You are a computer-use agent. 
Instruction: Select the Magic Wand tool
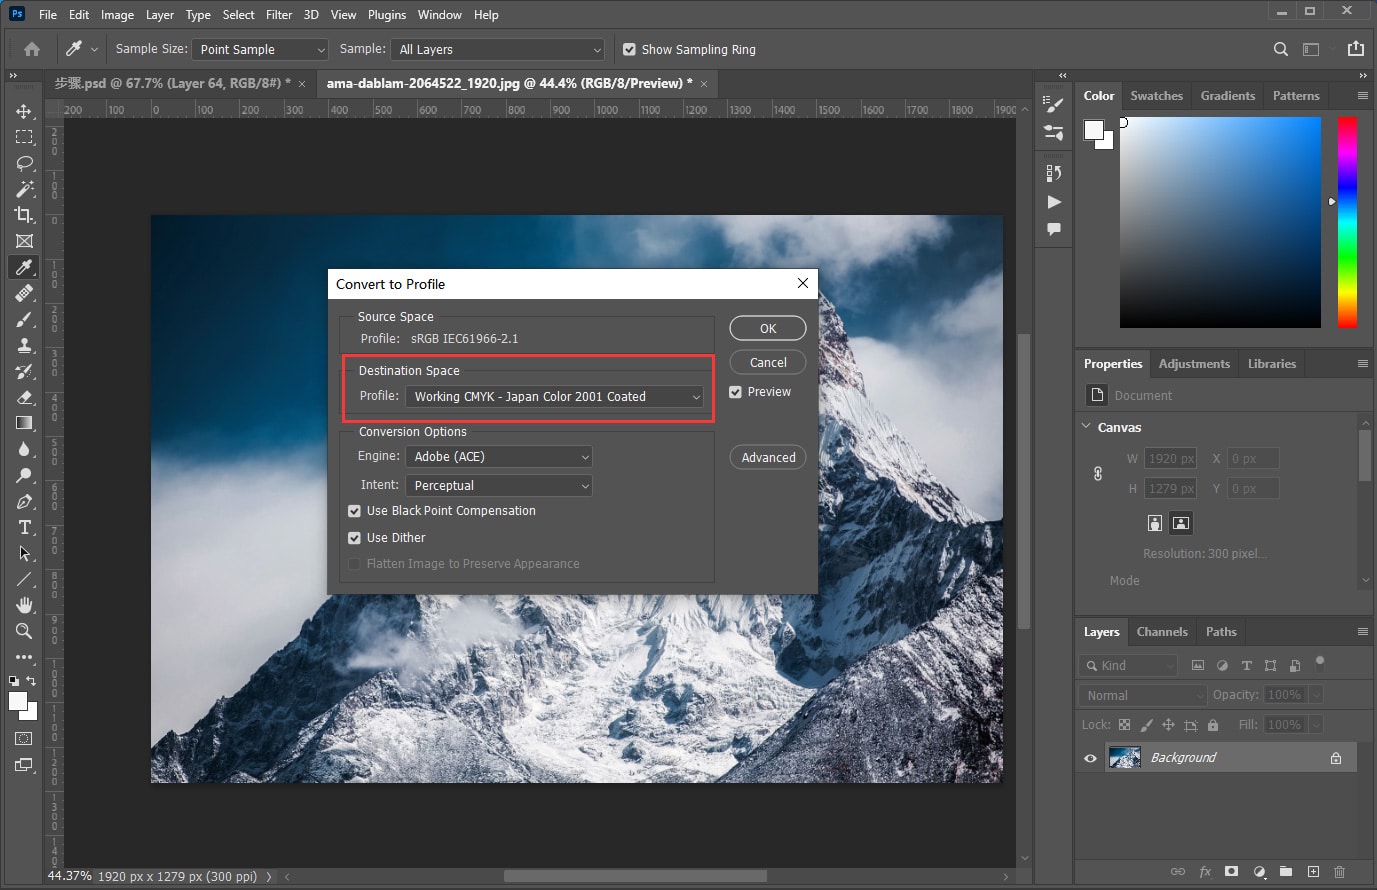24,189
